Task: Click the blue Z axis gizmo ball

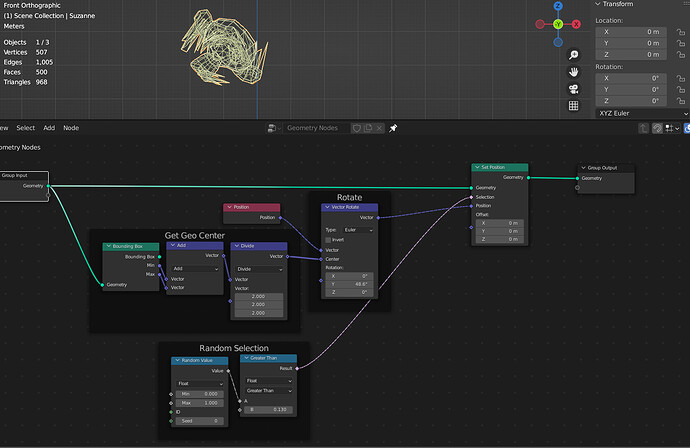Action: (558, 6)
